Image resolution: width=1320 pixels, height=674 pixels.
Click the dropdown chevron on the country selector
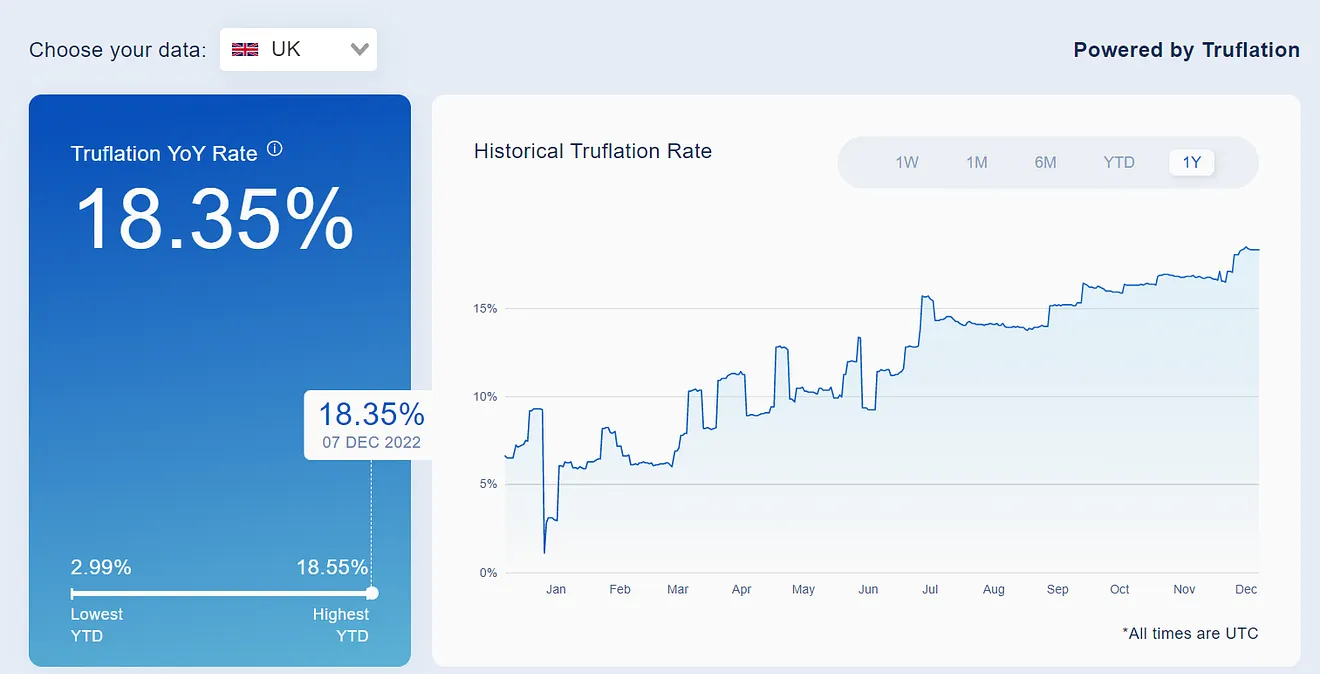(x=359, y=48)
